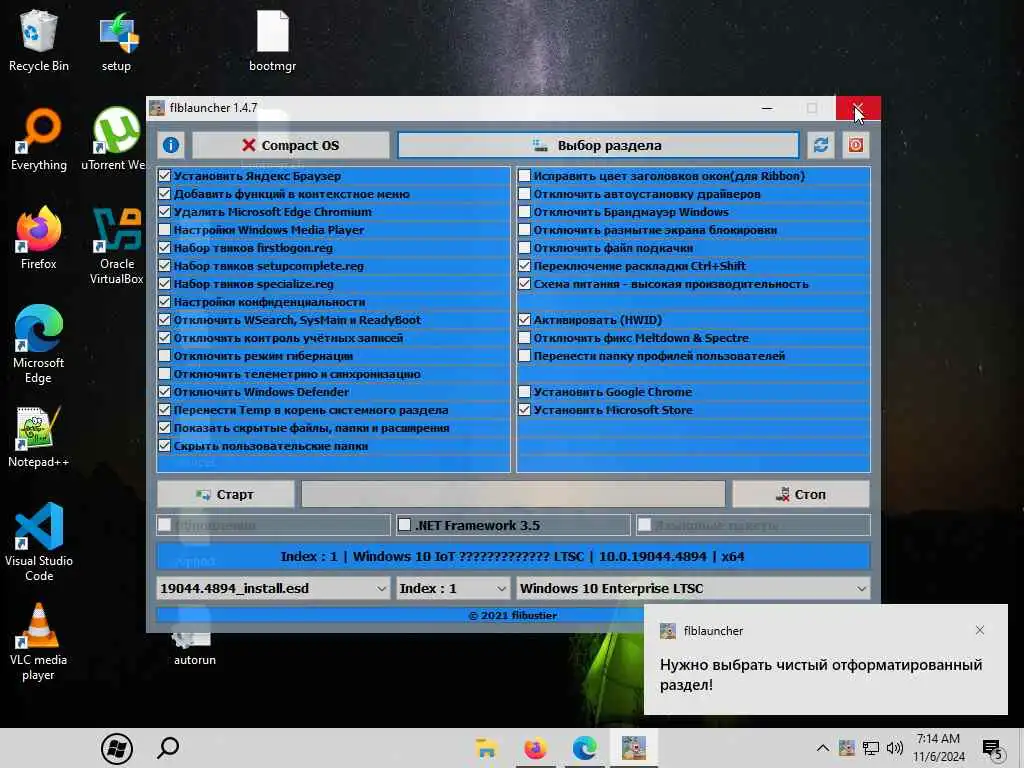
Task: Switch to Firefox in taskbar
Action: click(535, 748)
